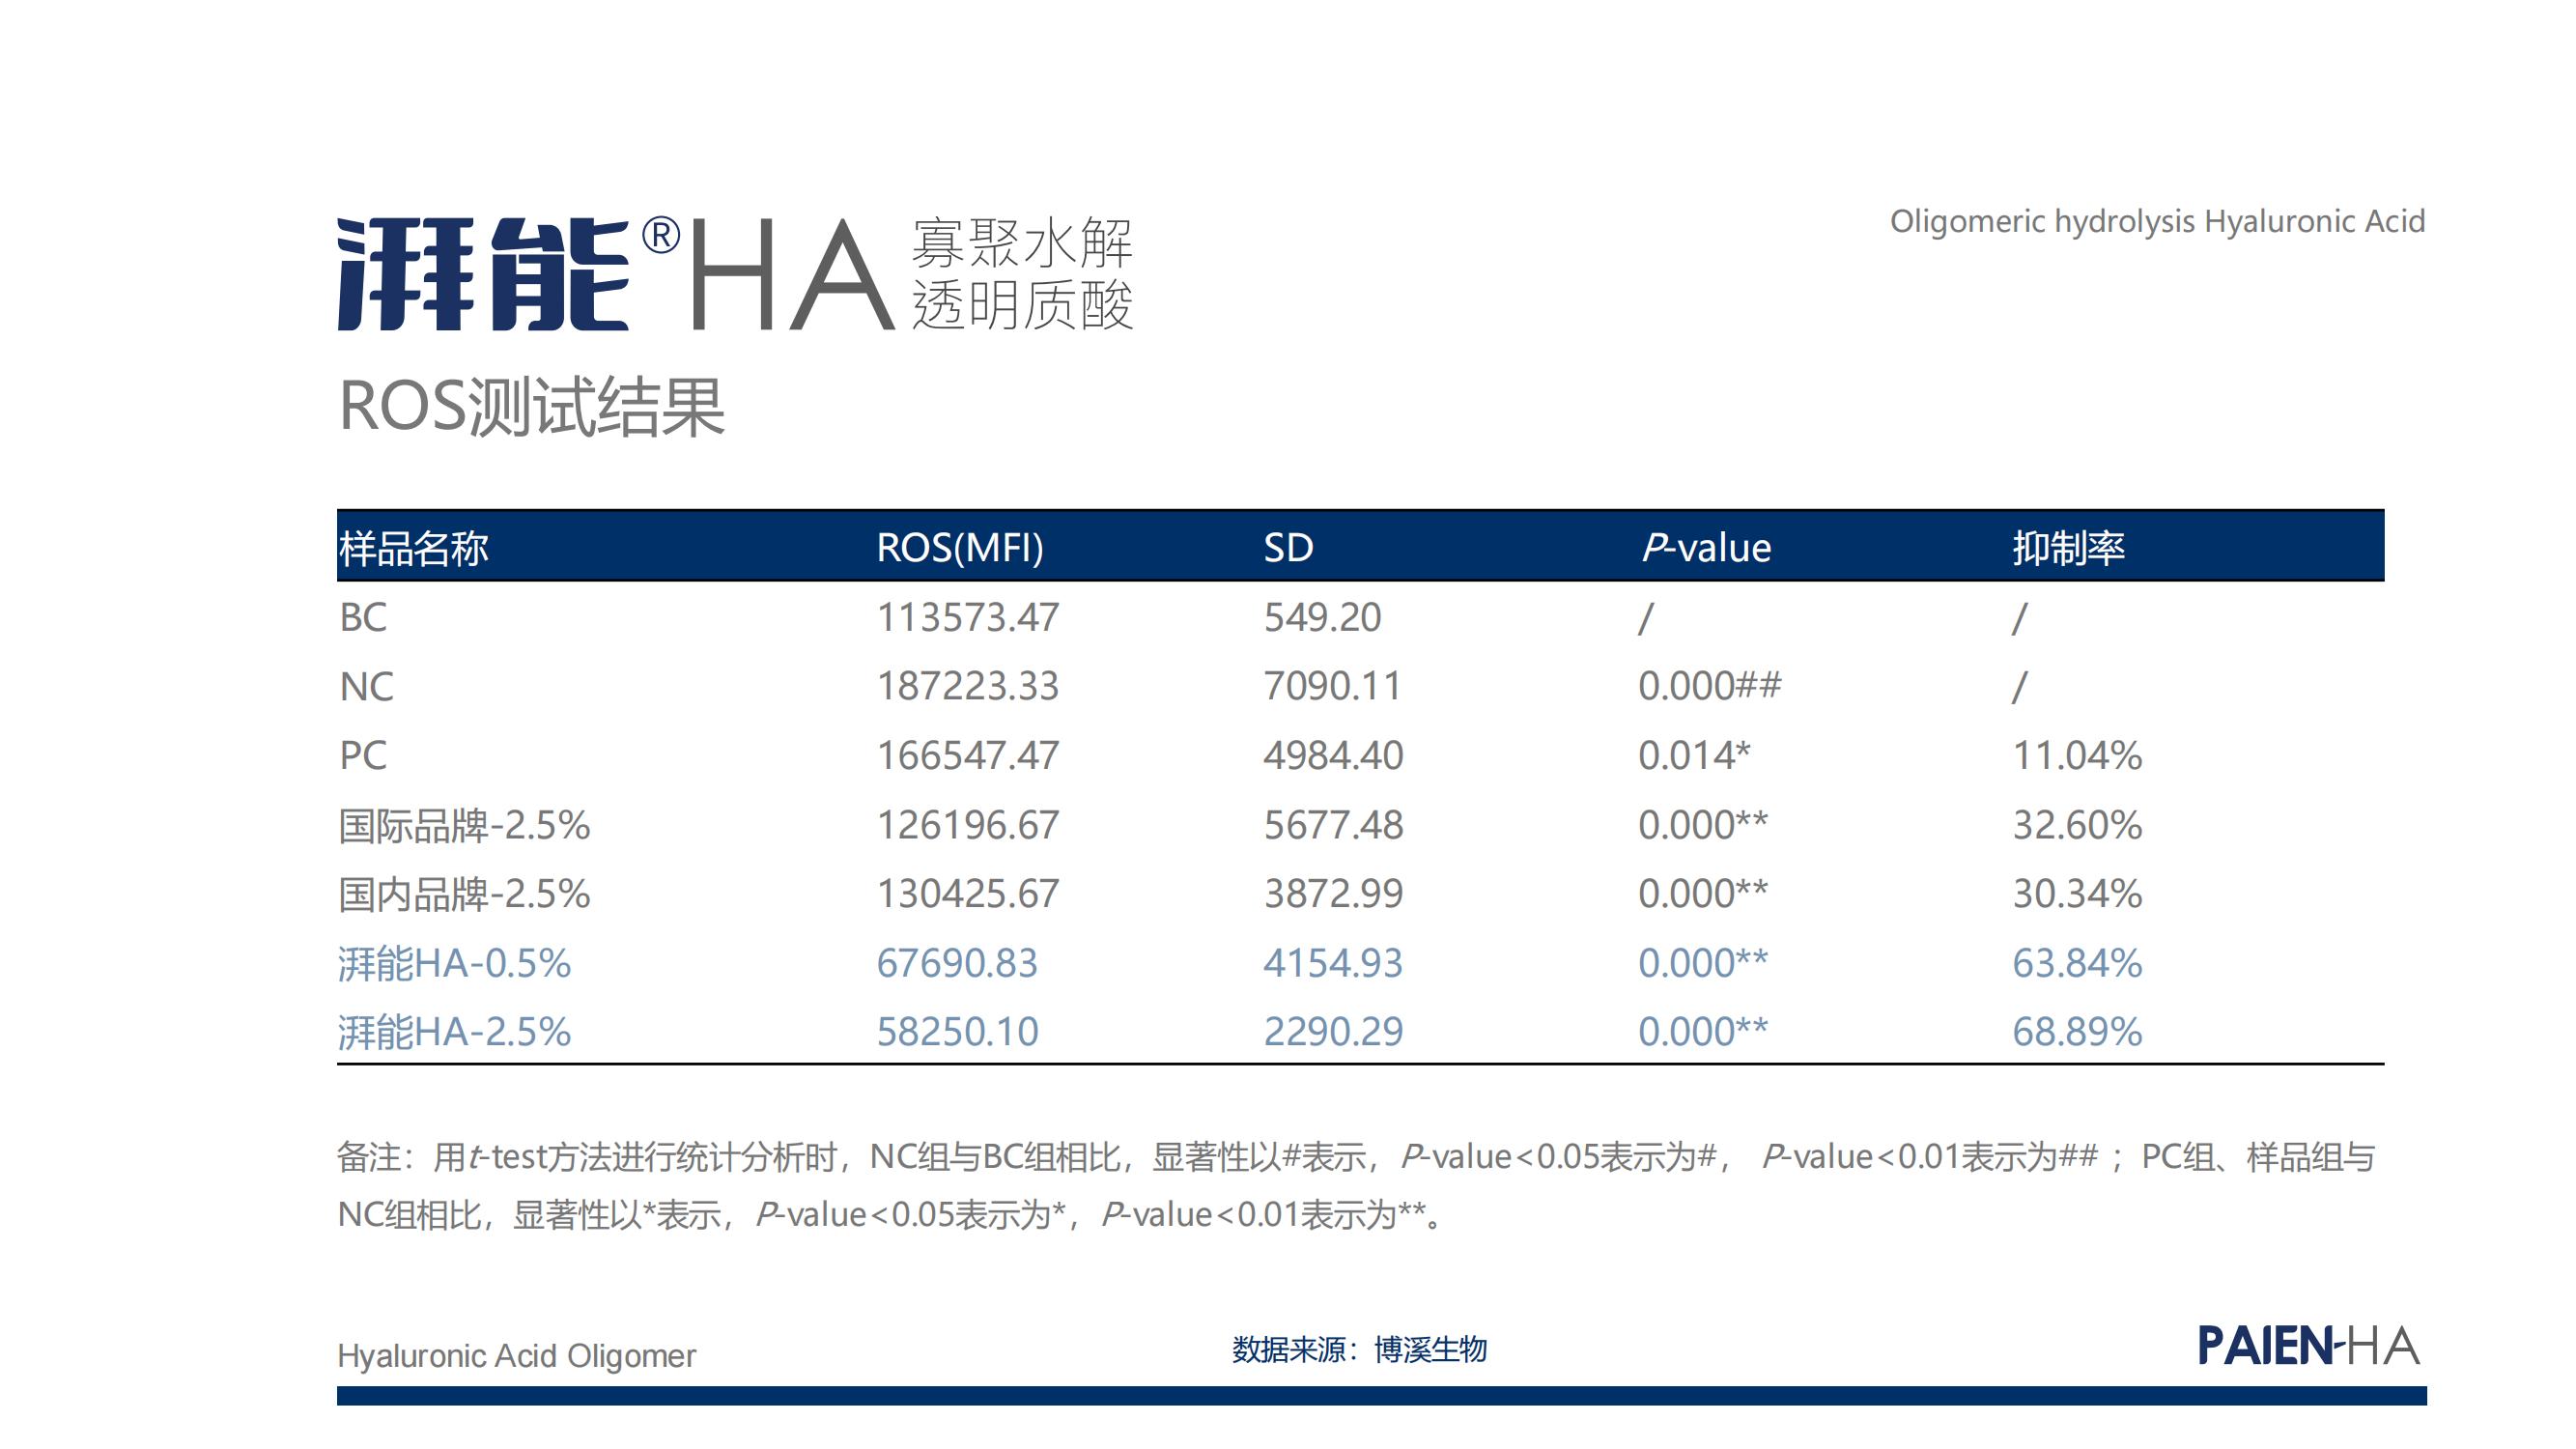Select the row label 国内品牌-2.5%
Viewport: 2576px width, 1449px height.
464,893
